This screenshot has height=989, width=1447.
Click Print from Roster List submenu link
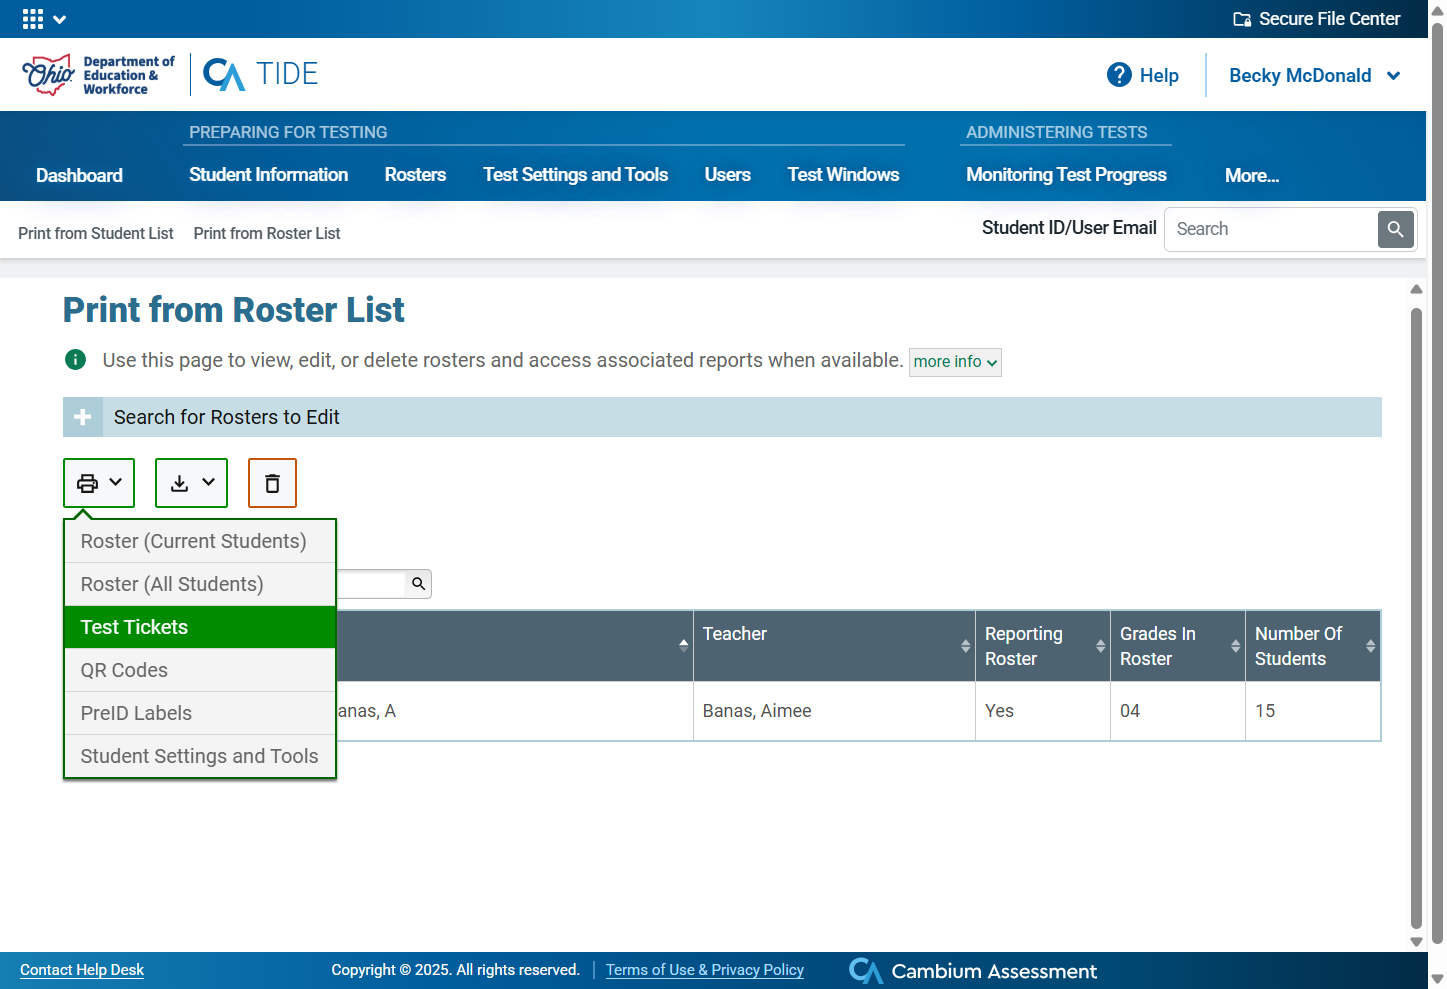coord(267,233)
